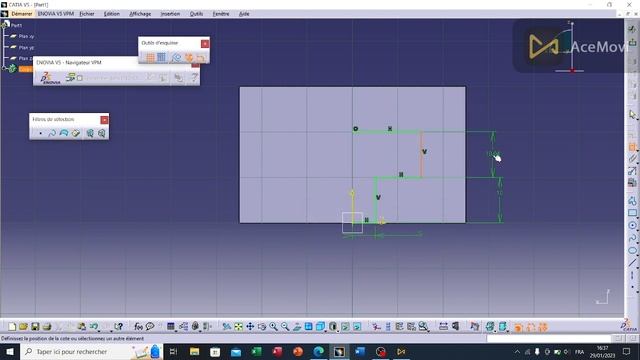Select the Pan four-arrow tool

point(250,327)
